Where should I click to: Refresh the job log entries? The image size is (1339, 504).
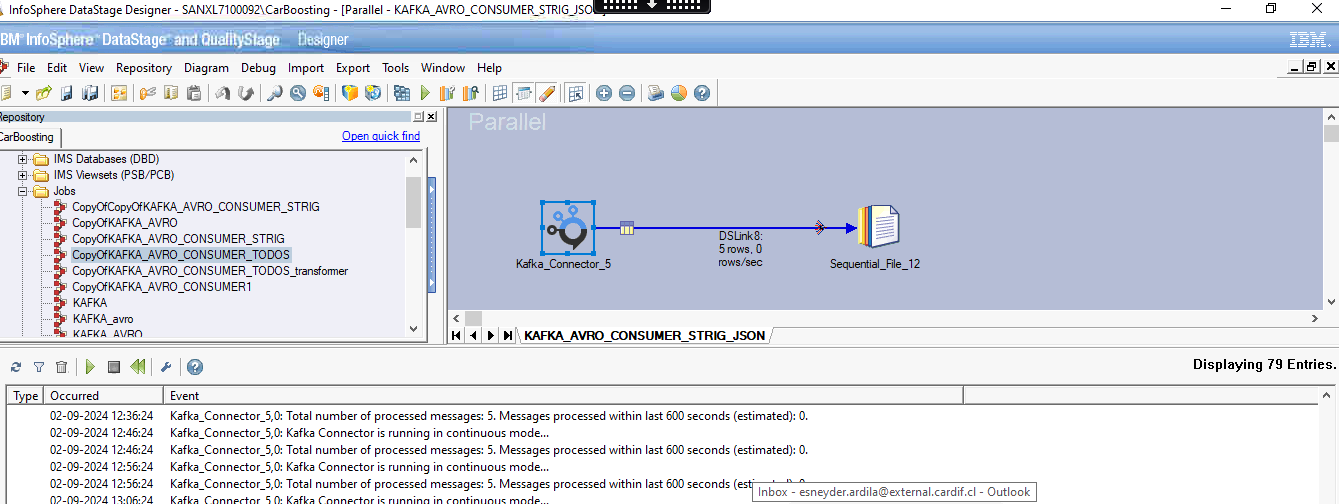click(16, 367)
